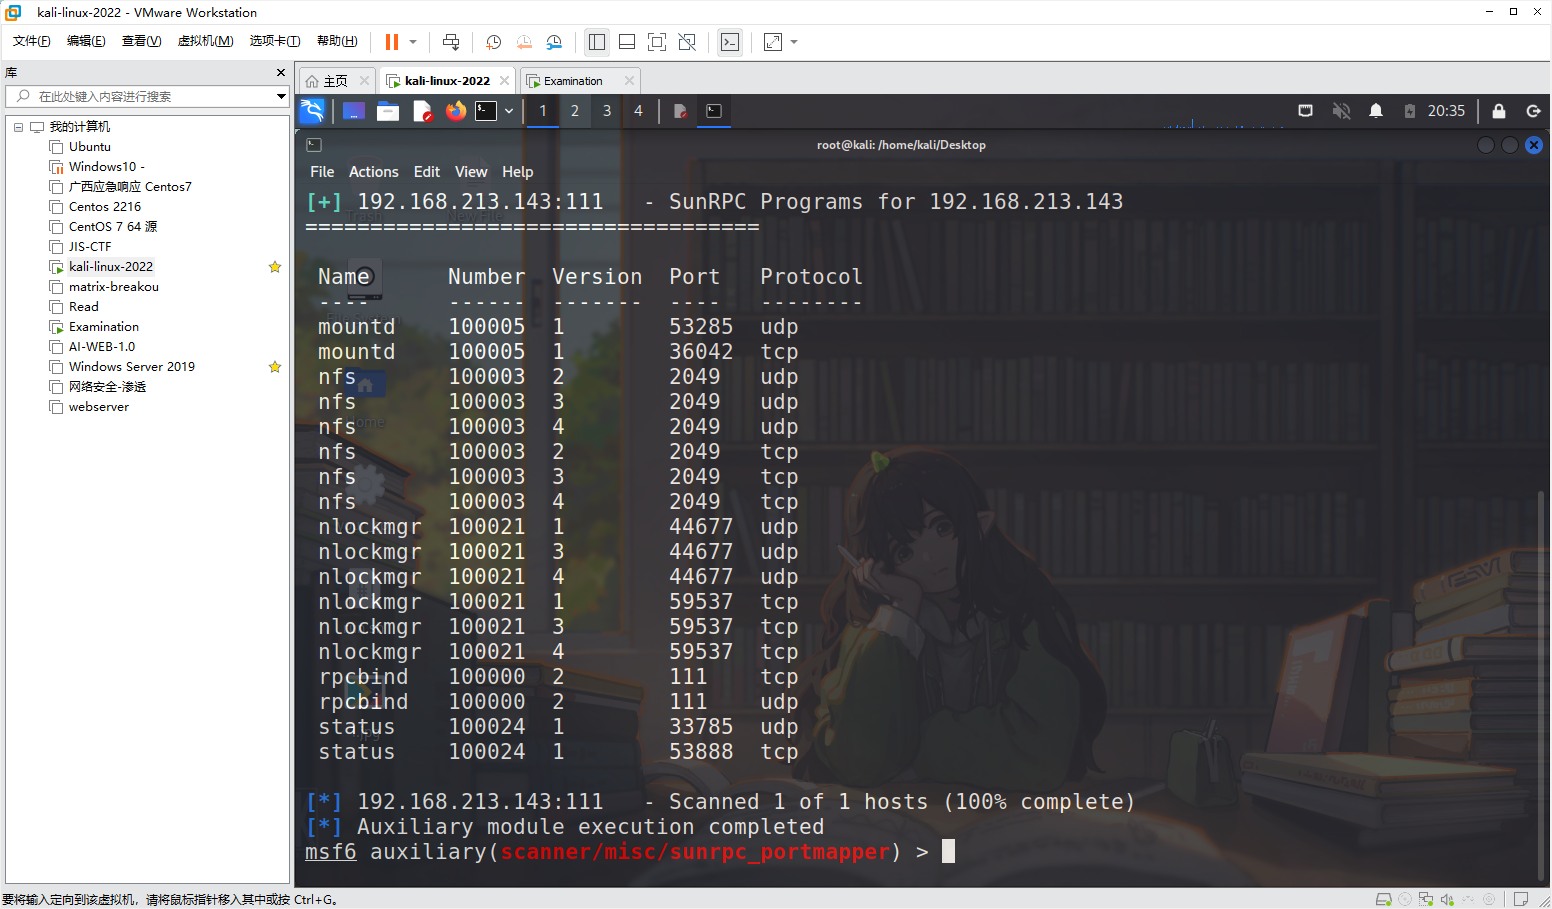Open the file manager from Kali panel
Viewport: 1552px width, 909px height.
[x=388, y=111]
